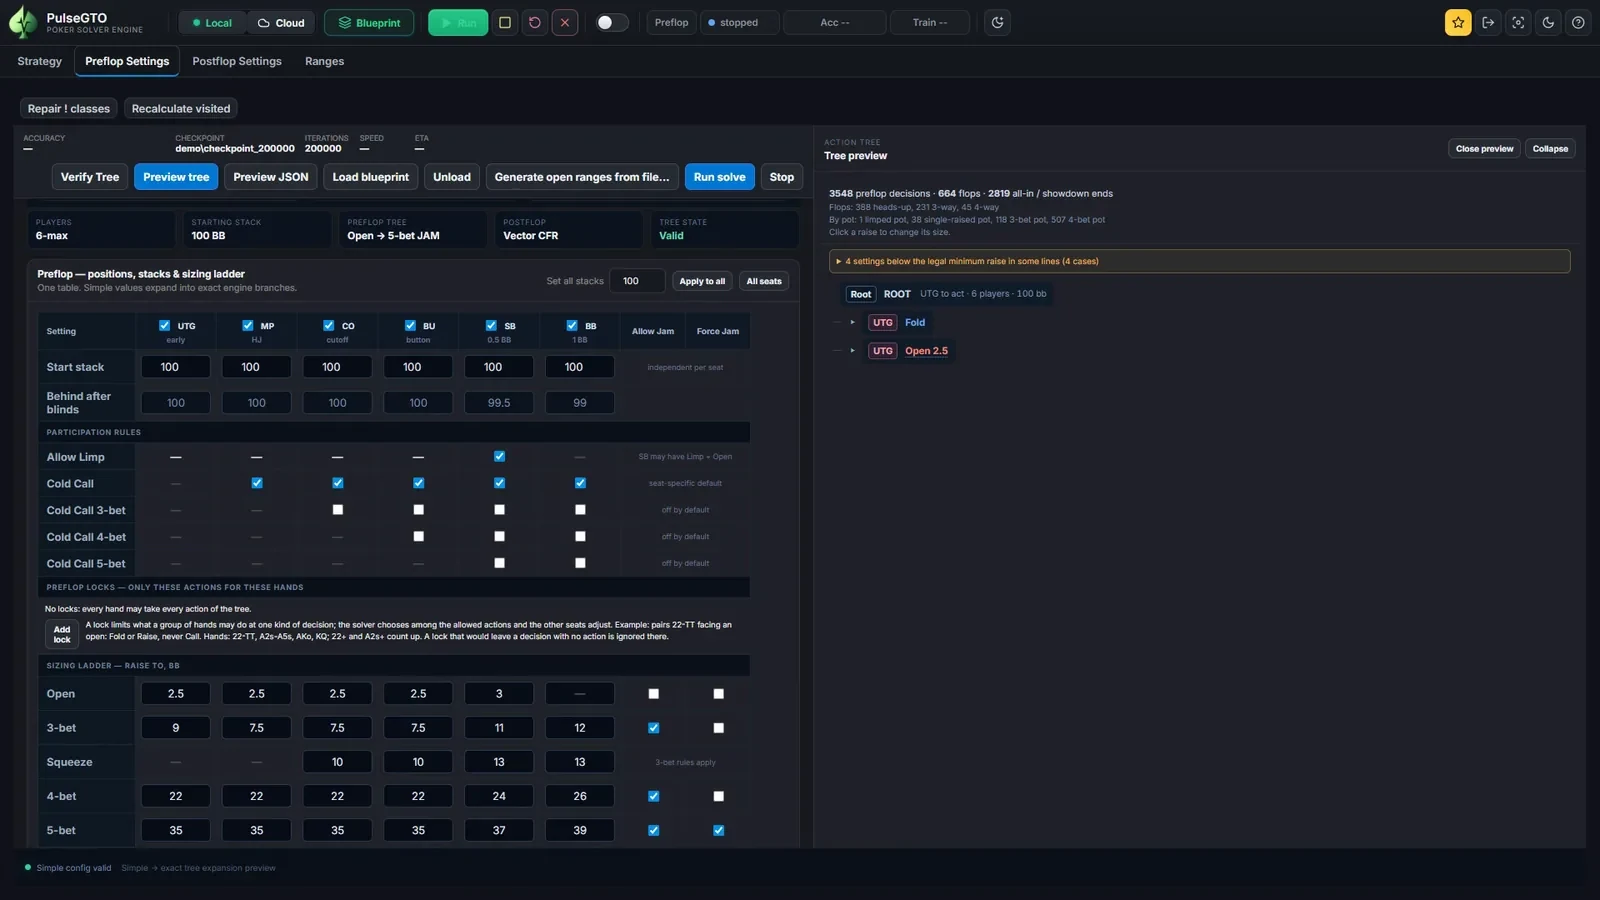Click the Verify Tree button

click(90, 177)
